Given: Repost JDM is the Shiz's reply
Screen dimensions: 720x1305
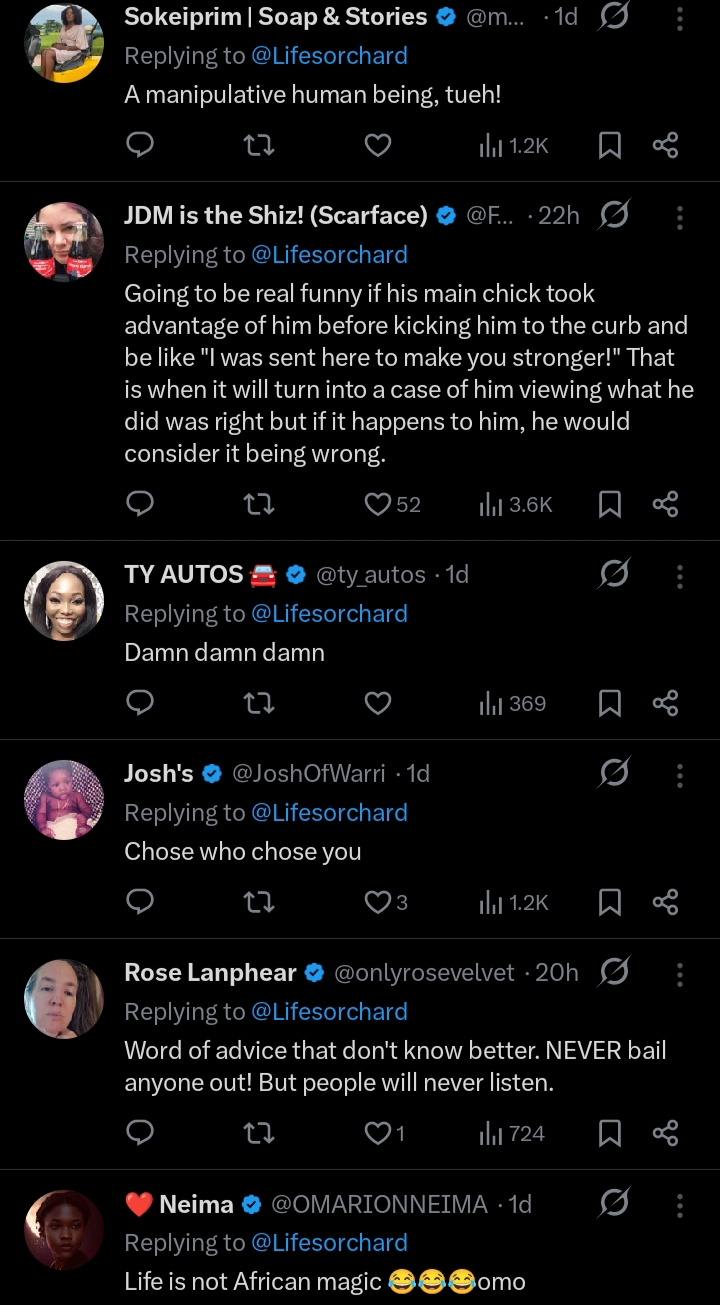Looking at the screenshot, I should tap(259, 504).
